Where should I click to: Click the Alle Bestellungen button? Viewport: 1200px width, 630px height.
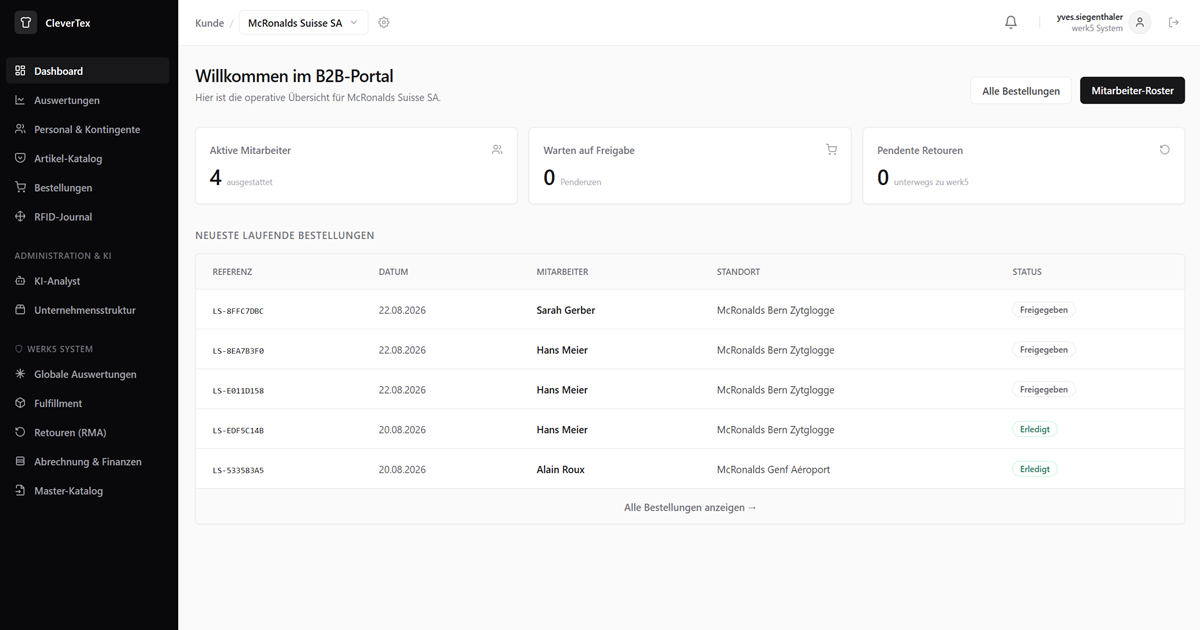1021,91
